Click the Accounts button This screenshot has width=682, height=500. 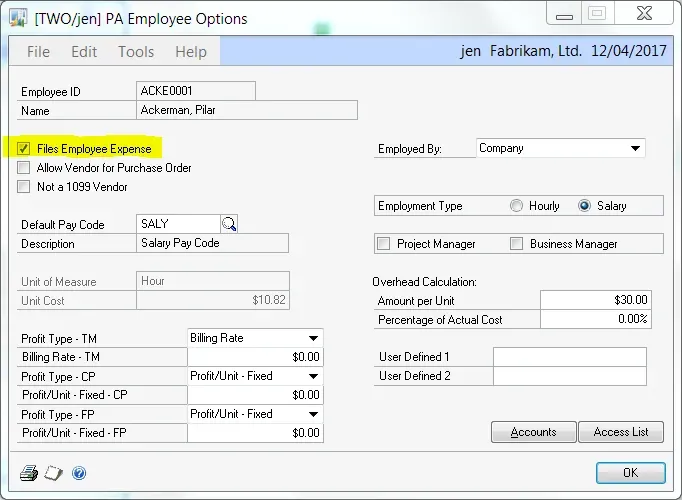coord(534,432)
